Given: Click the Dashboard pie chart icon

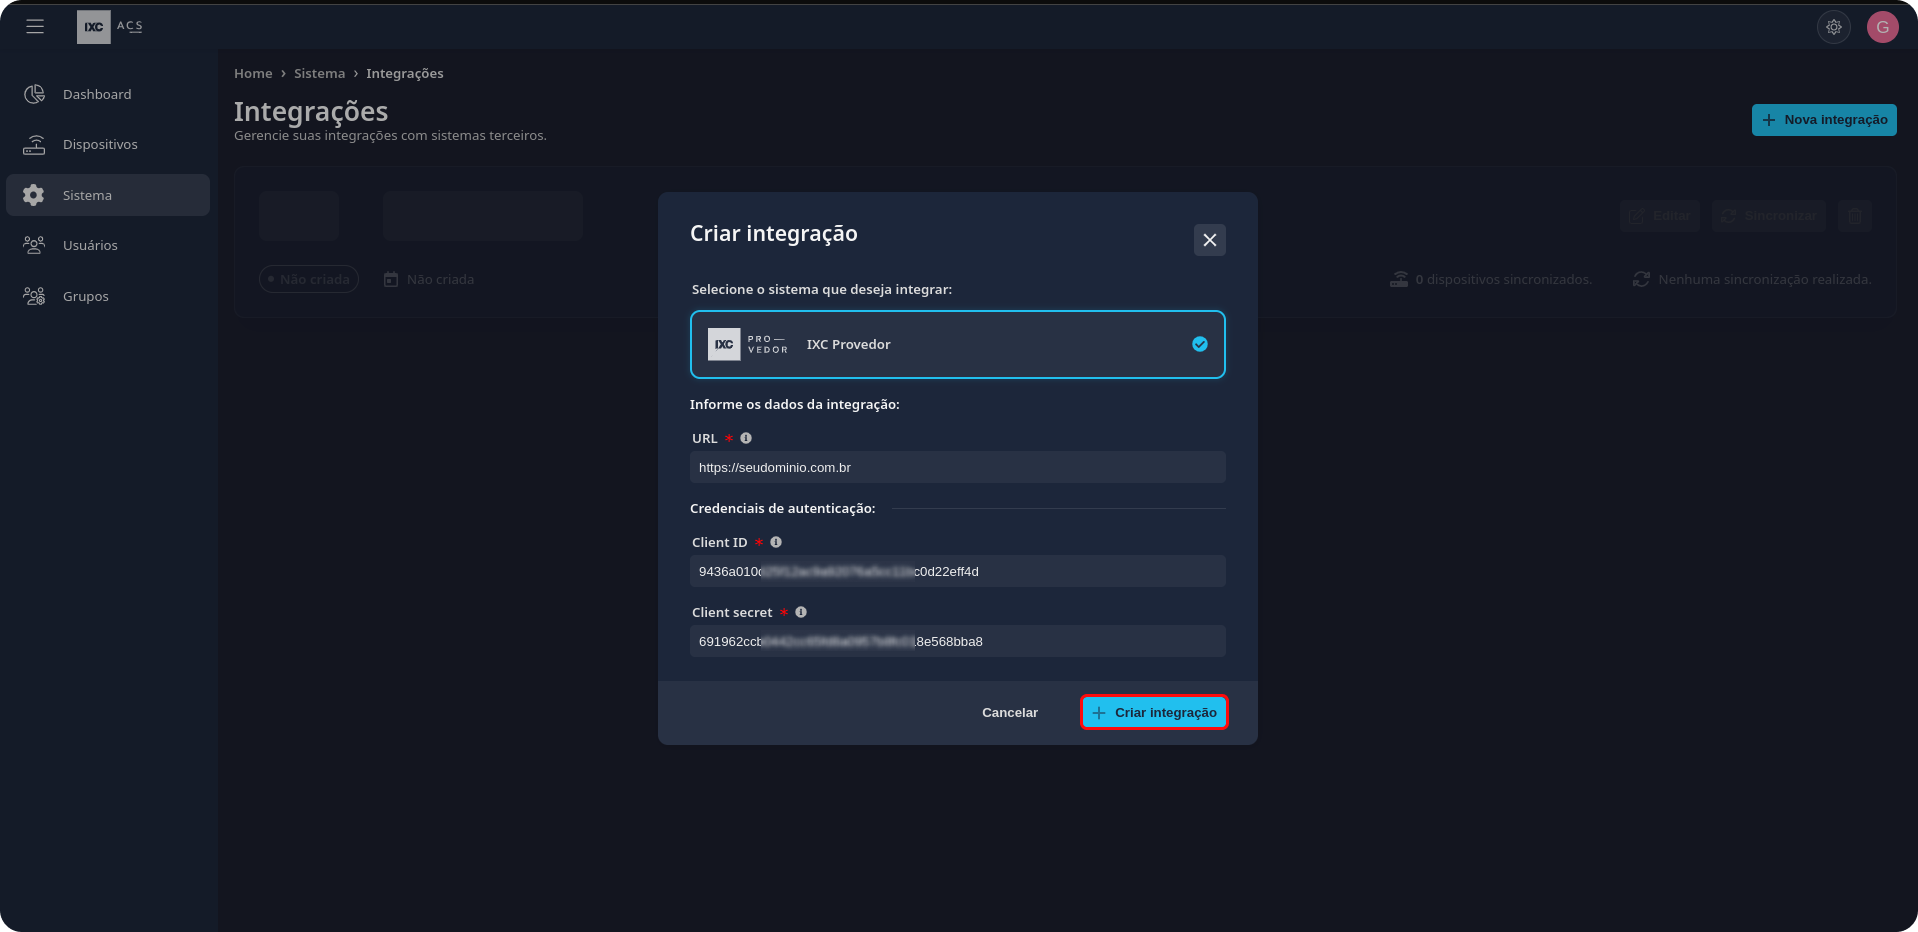Looking at the screenshot, I should click(x=34, y=94).
